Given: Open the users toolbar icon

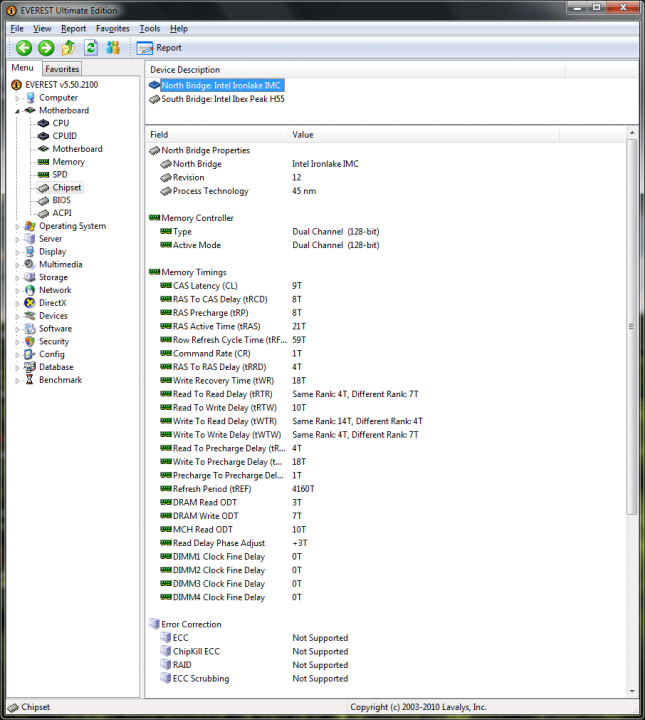Looking at the screenshot, I should point(113,48).
